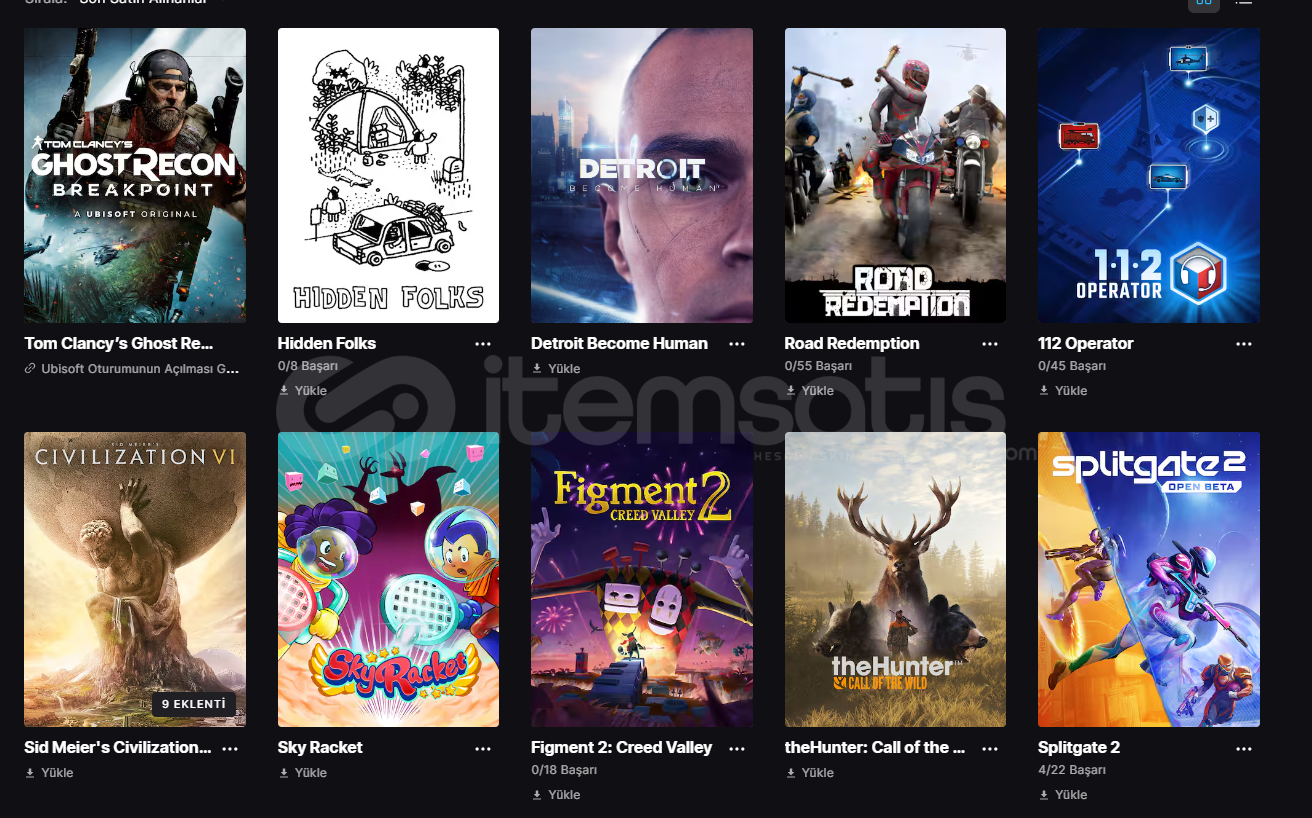Open options menu for theHunter: Call of the Wild
The image size is (1312, 818).
tap(990, 748)
